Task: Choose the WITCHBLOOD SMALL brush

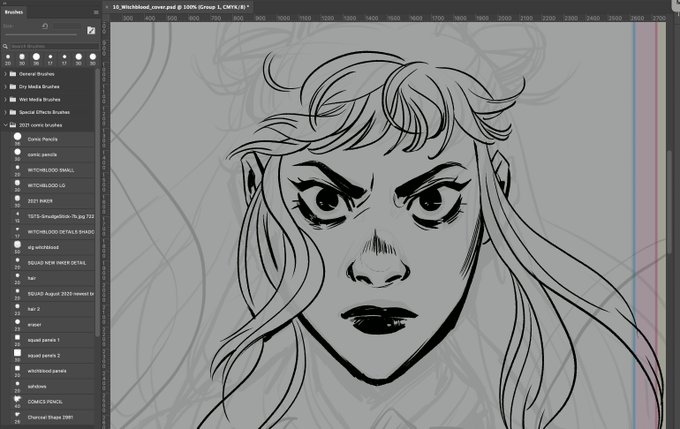Action: pos(51,170)
